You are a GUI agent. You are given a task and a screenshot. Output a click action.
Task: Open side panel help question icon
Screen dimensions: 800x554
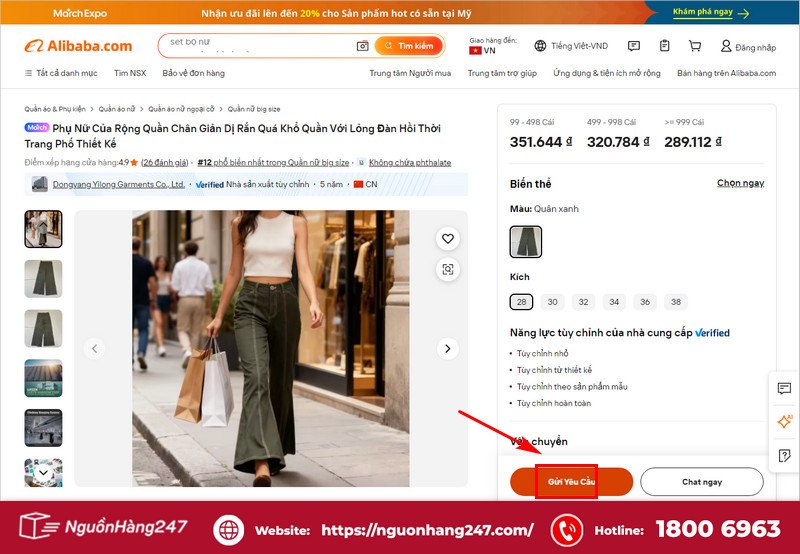click(784, 455)
